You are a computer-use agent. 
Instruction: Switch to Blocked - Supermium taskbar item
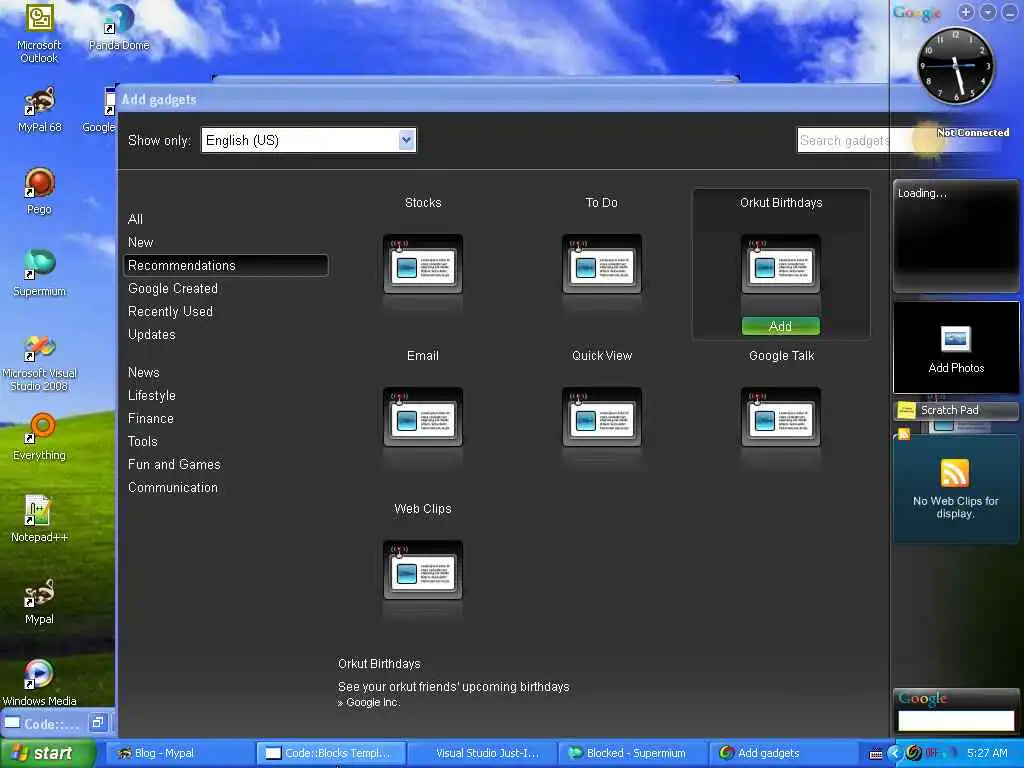click(x=633, y=753)
